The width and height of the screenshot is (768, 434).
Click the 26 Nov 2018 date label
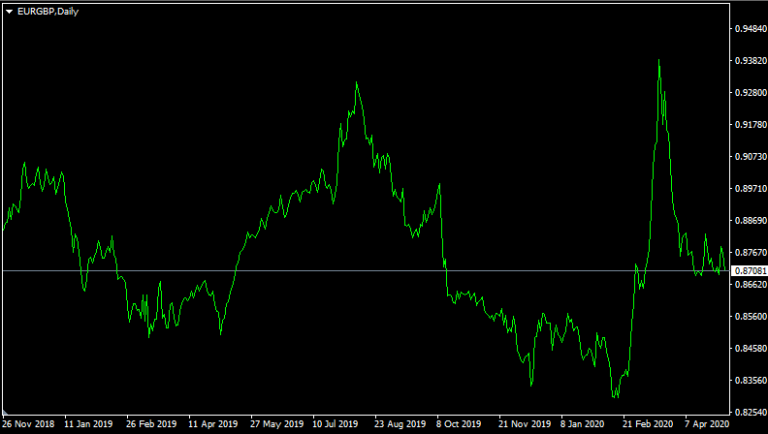[28, 424]
